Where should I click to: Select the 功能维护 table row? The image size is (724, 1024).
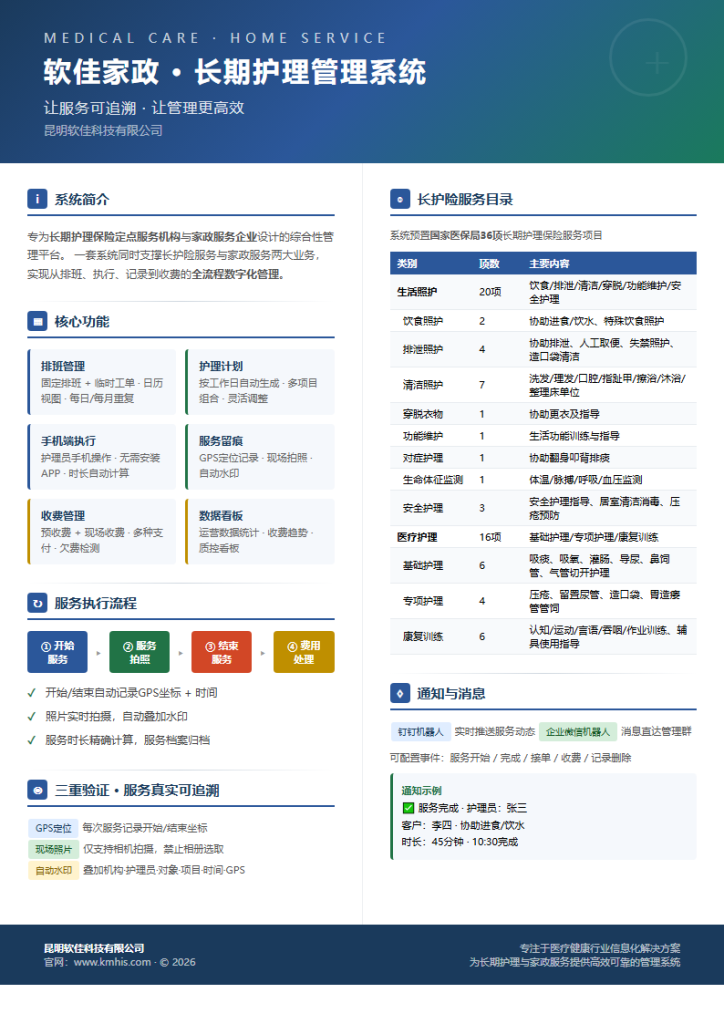543,436
